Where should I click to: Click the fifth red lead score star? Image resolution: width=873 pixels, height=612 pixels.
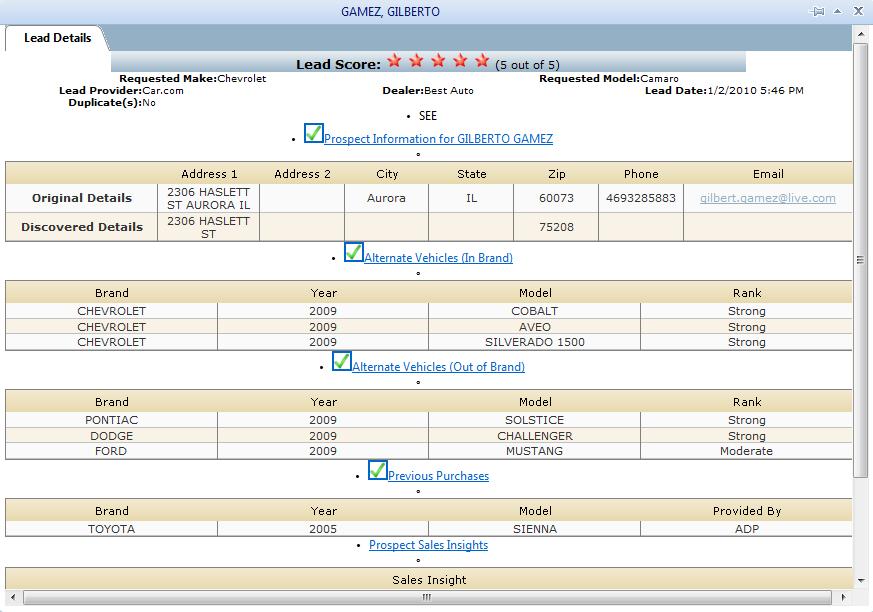point(482,60)
